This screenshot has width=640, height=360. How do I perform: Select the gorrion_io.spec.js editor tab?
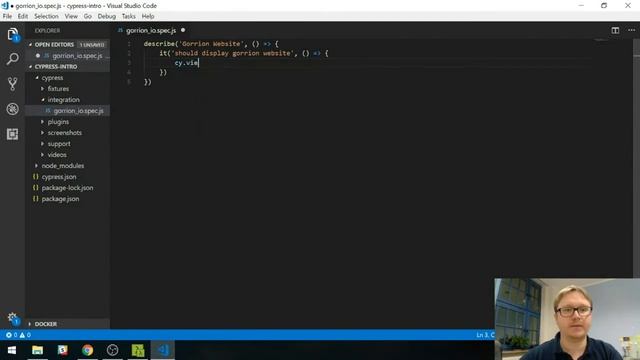pyautogui.click(x=151, y=30)
